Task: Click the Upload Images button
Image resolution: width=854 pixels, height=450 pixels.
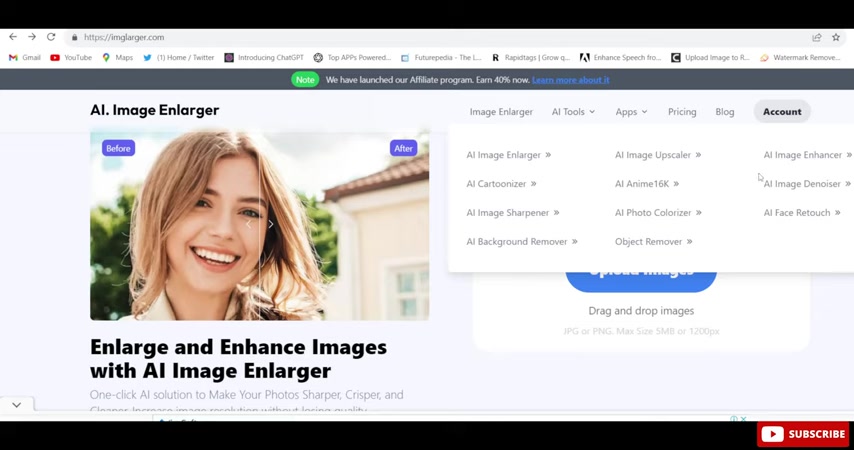Action: coord(641,280)
